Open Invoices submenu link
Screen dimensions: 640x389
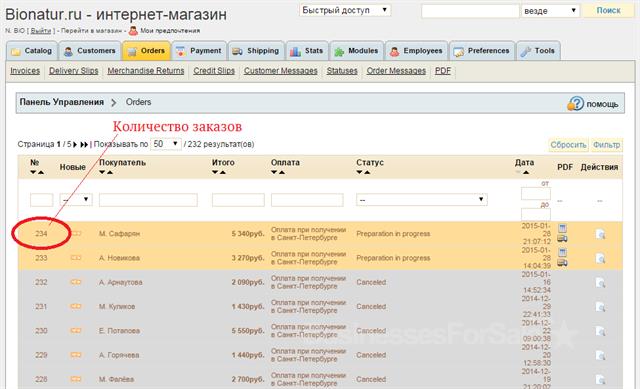pyautogui.click(x=25, y=71)
